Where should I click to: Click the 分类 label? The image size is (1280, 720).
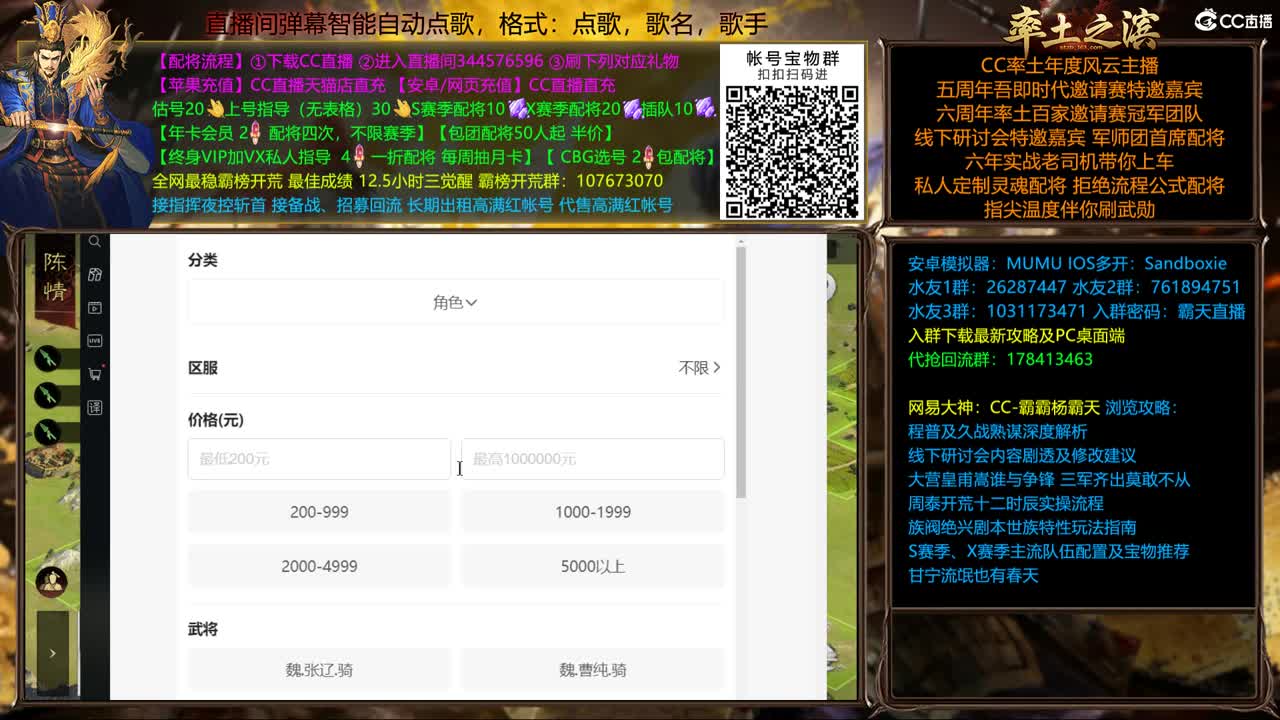203,260
